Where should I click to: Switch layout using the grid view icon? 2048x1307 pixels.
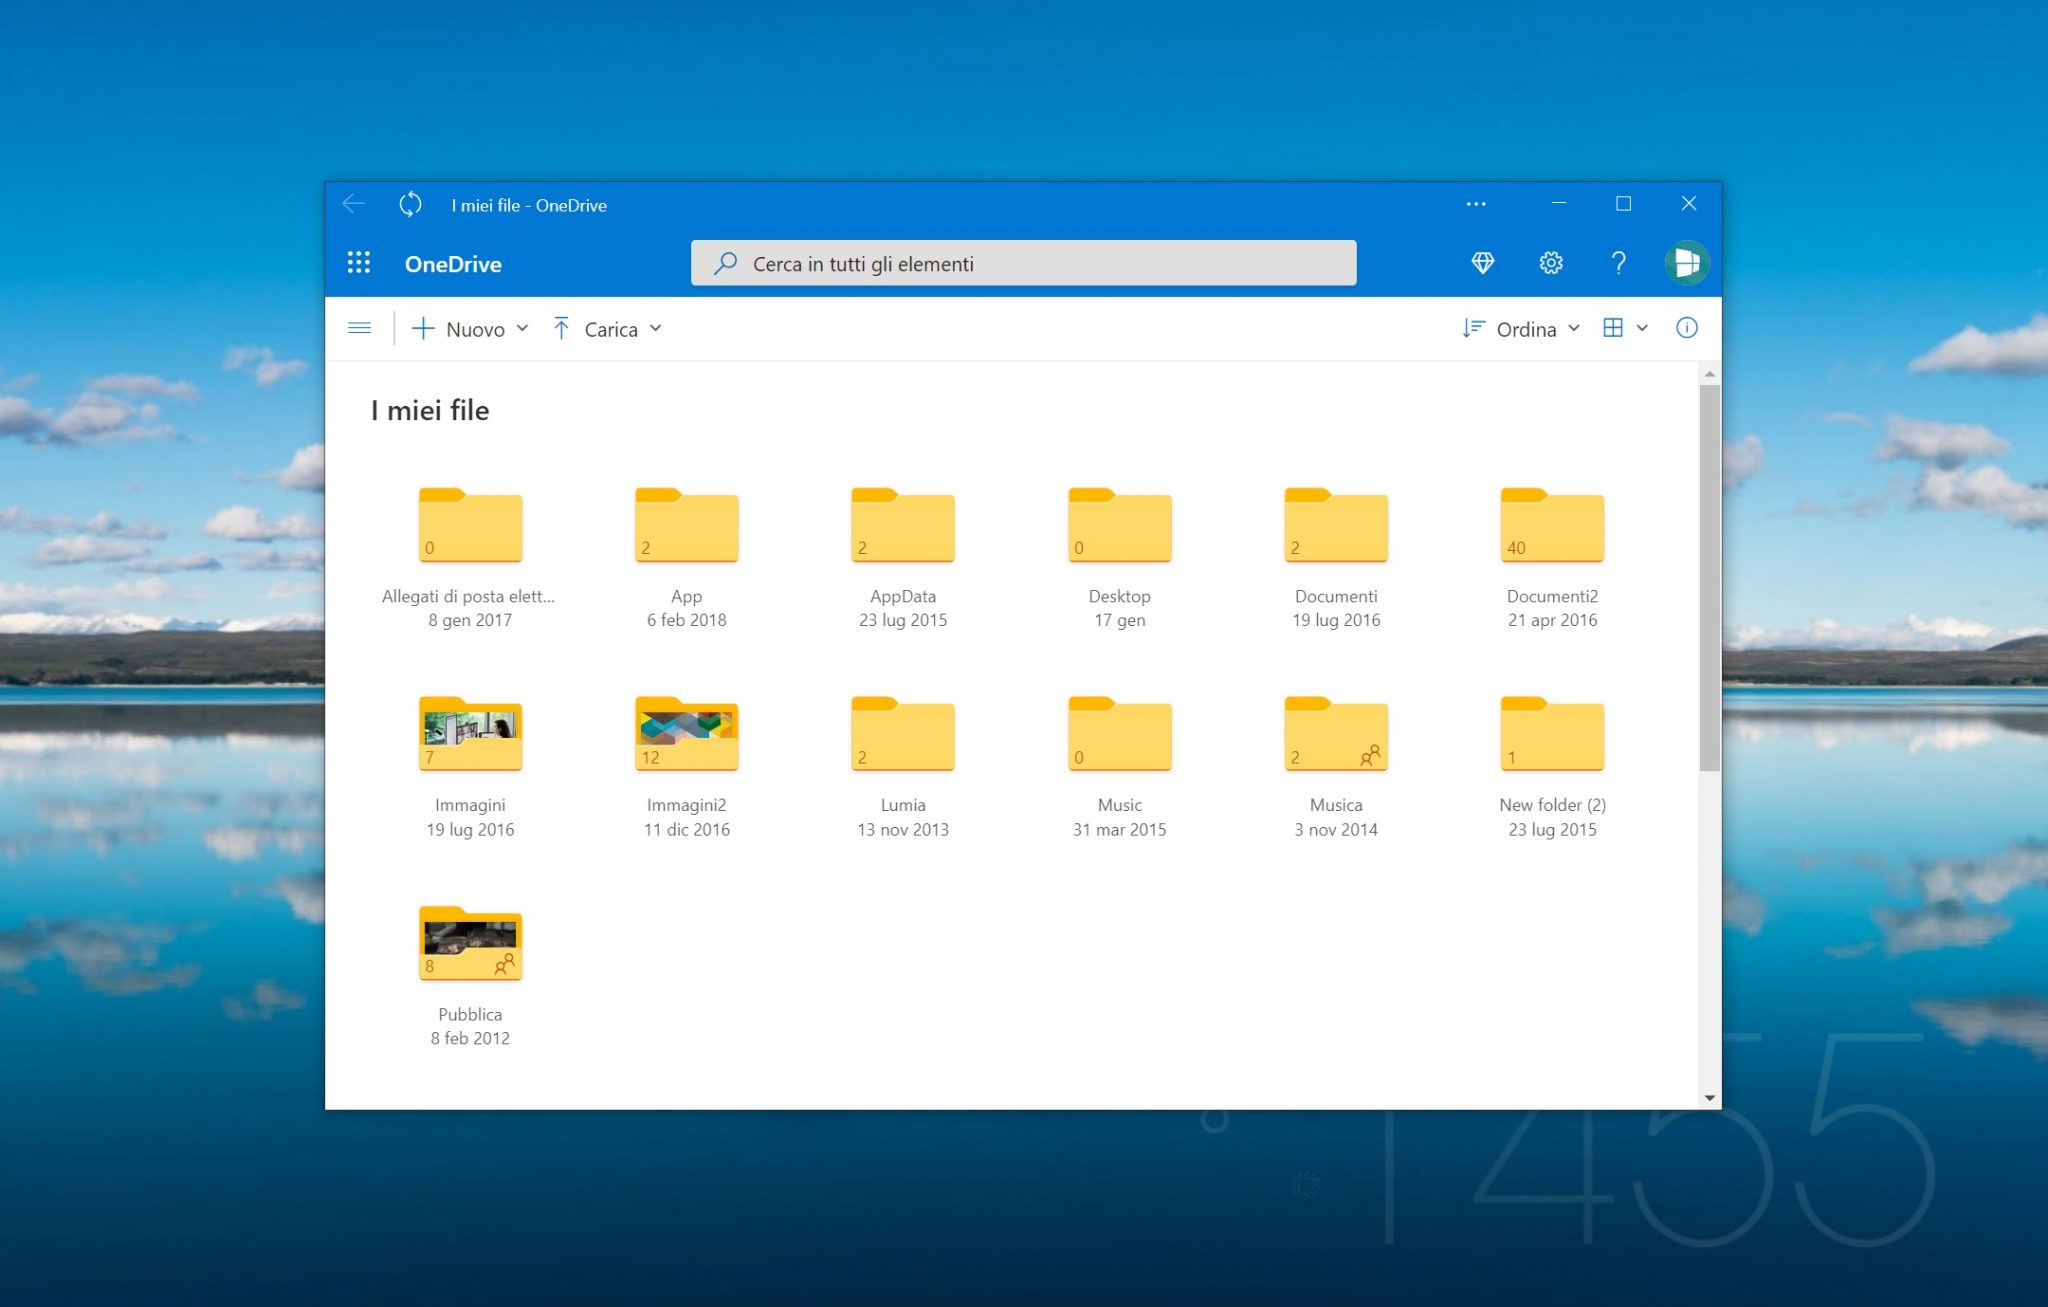click(x=1613, y=328)
